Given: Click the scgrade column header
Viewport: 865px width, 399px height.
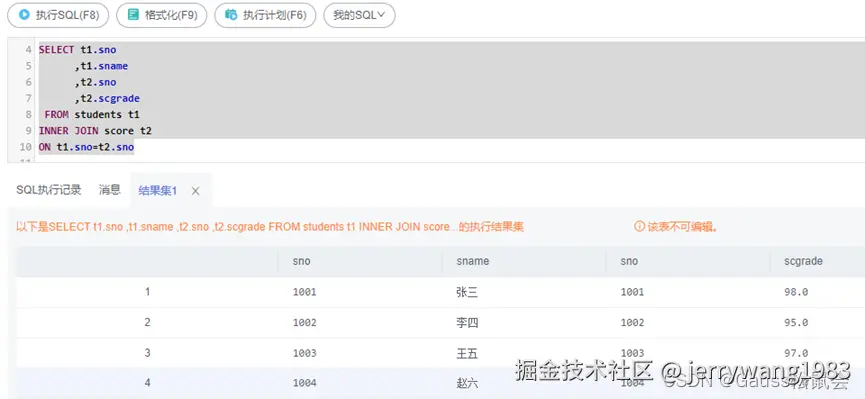Looking at the screenshot, I should pos(803,261).
